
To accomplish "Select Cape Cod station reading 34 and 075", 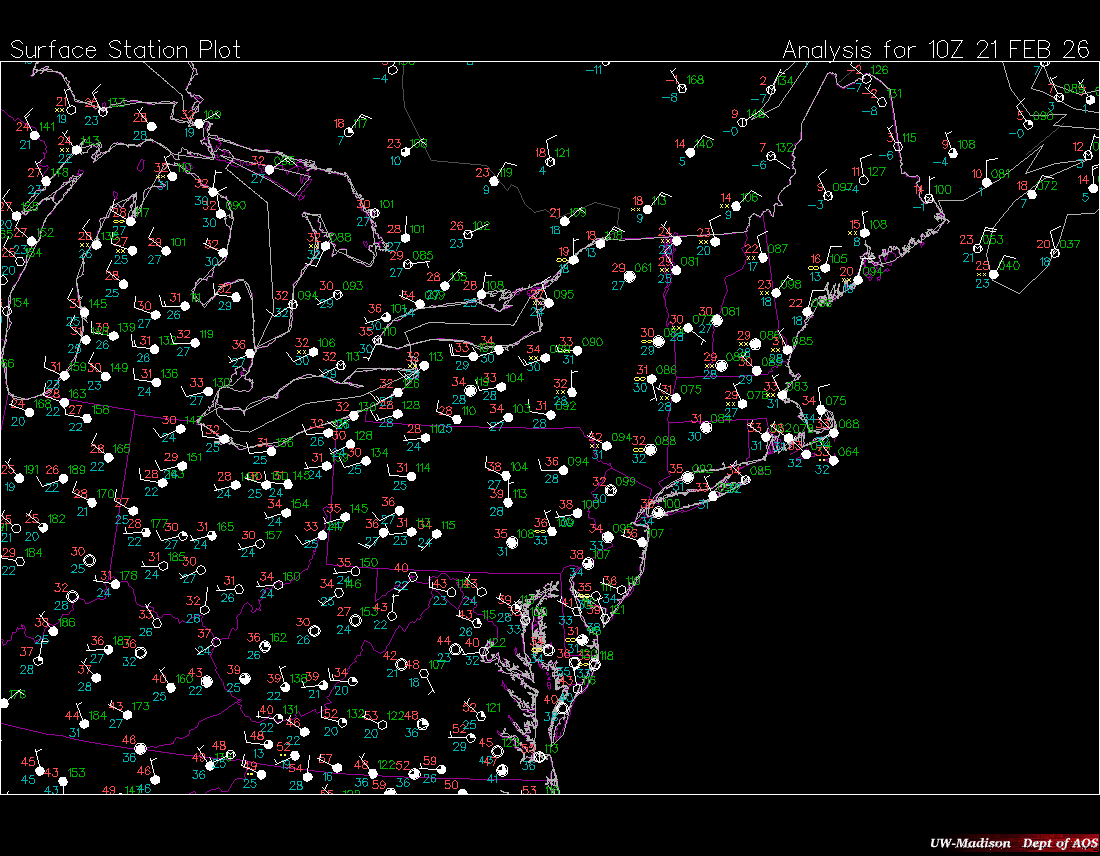I will [822, 409].
